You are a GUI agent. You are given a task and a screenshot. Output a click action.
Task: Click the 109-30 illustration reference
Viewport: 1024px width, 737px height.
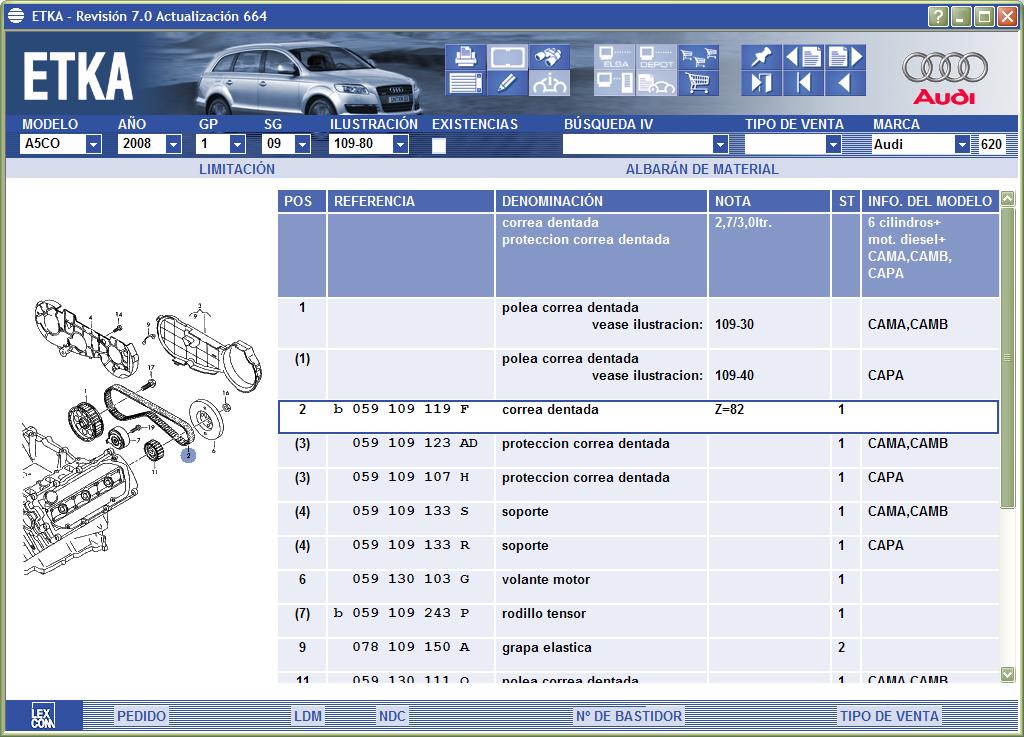coord(734,324)
